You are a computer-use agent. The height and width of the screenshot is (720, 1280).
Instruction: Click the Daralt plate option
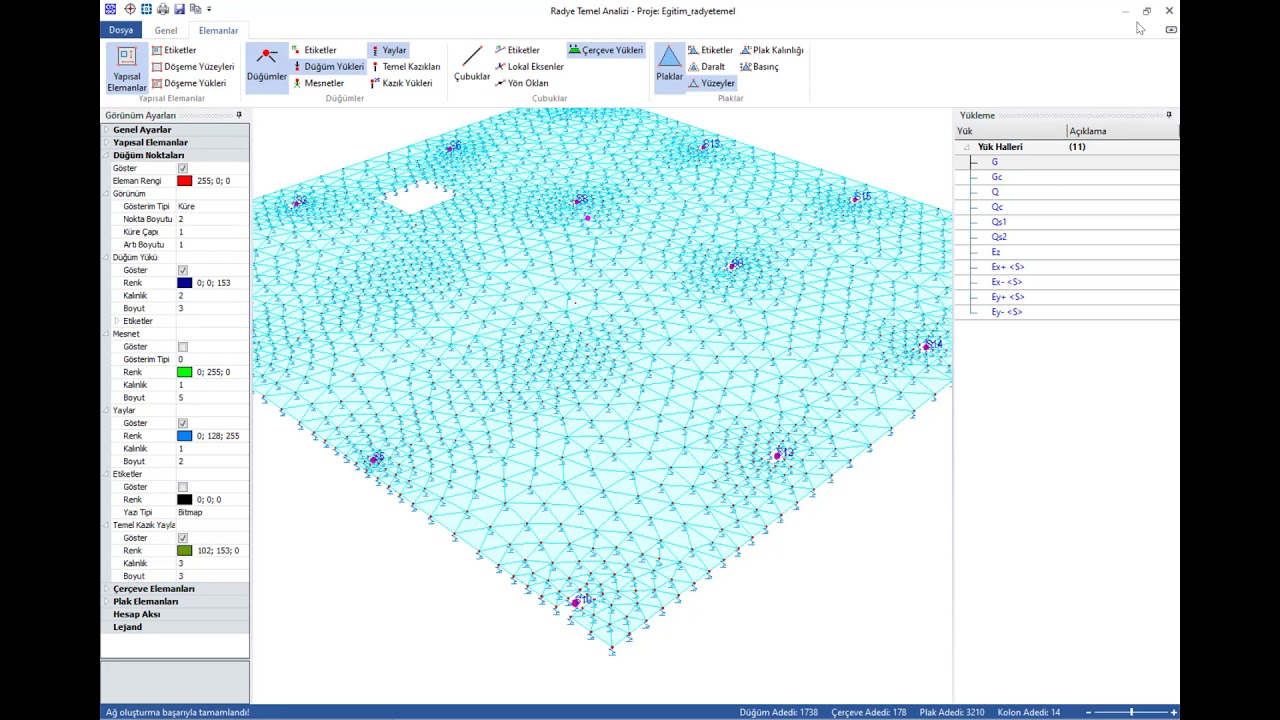(706, 67)
